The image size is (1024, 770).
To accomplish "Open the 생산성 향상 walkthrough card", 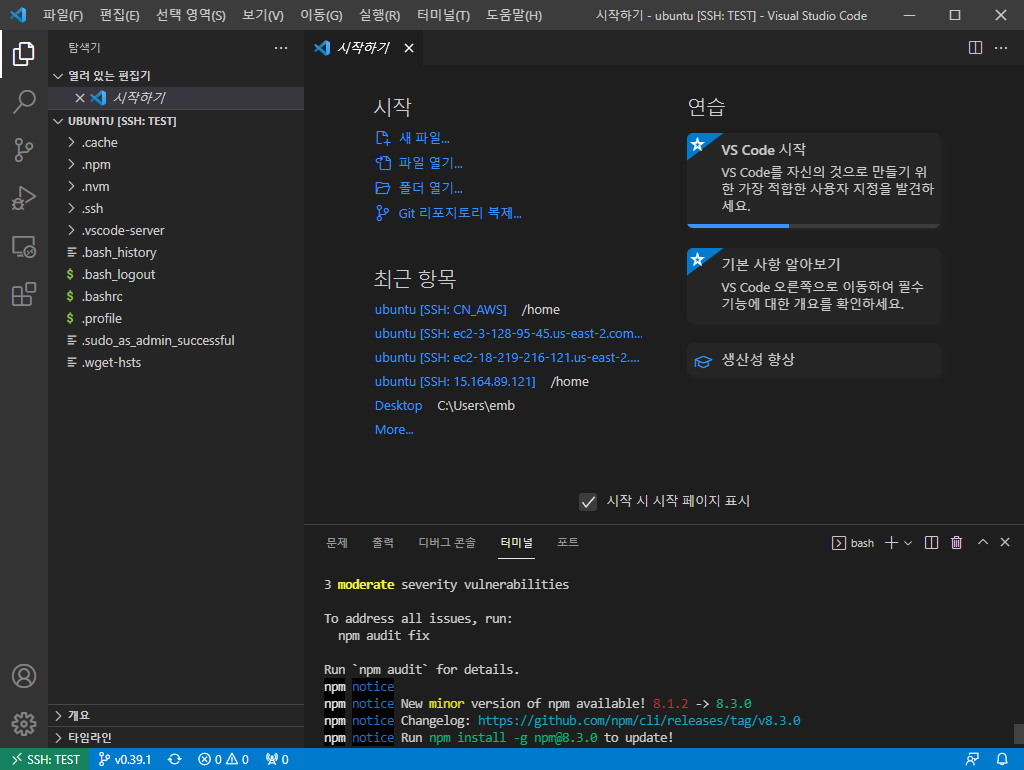I will click(813, 361).
